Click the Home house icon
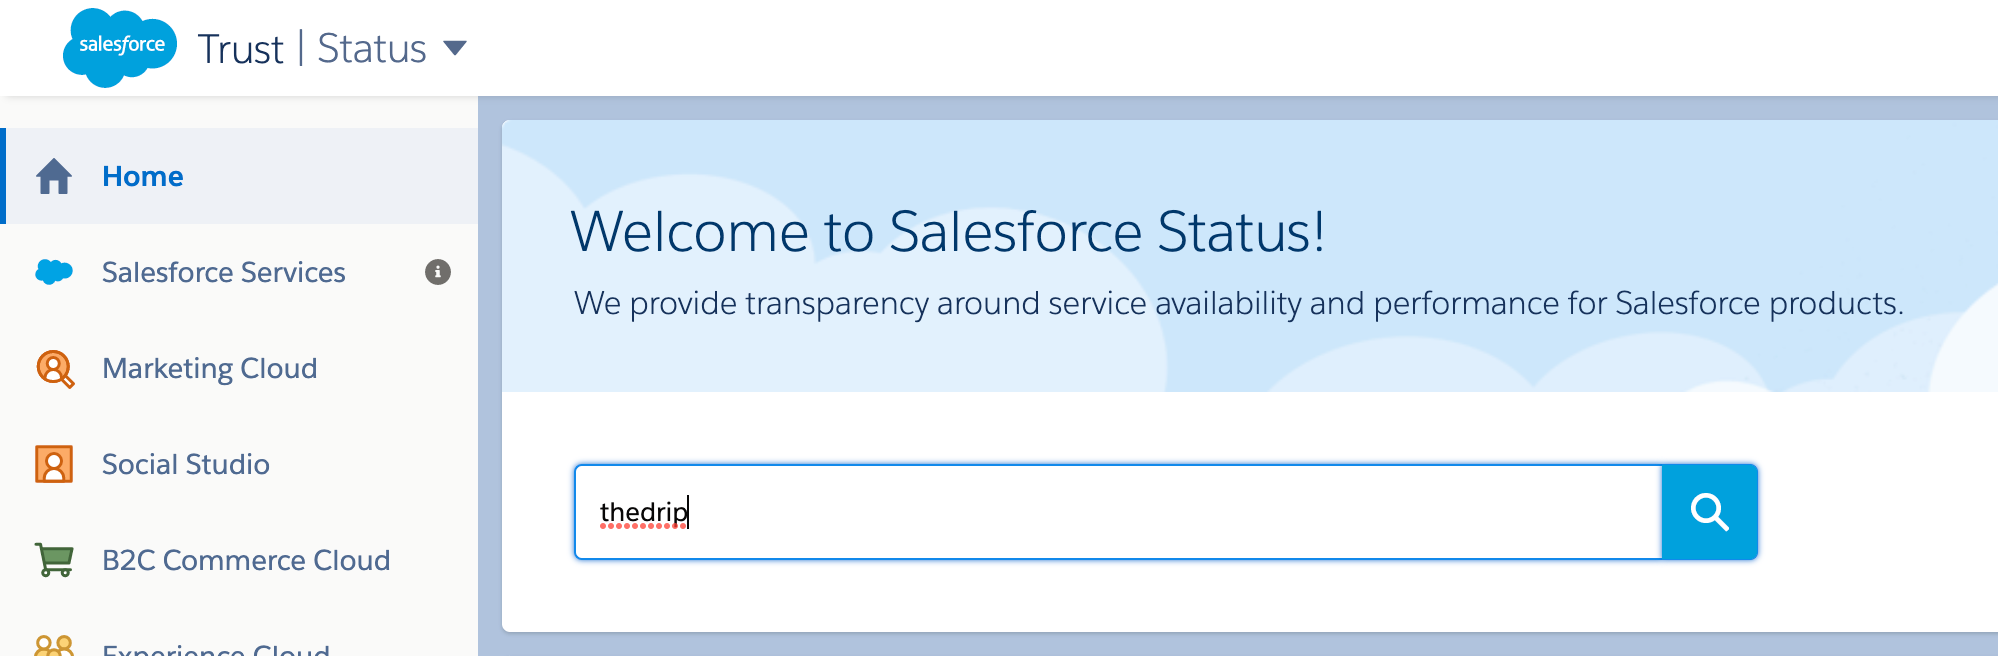Screen dimensions: 1998x656 (54, 176)
